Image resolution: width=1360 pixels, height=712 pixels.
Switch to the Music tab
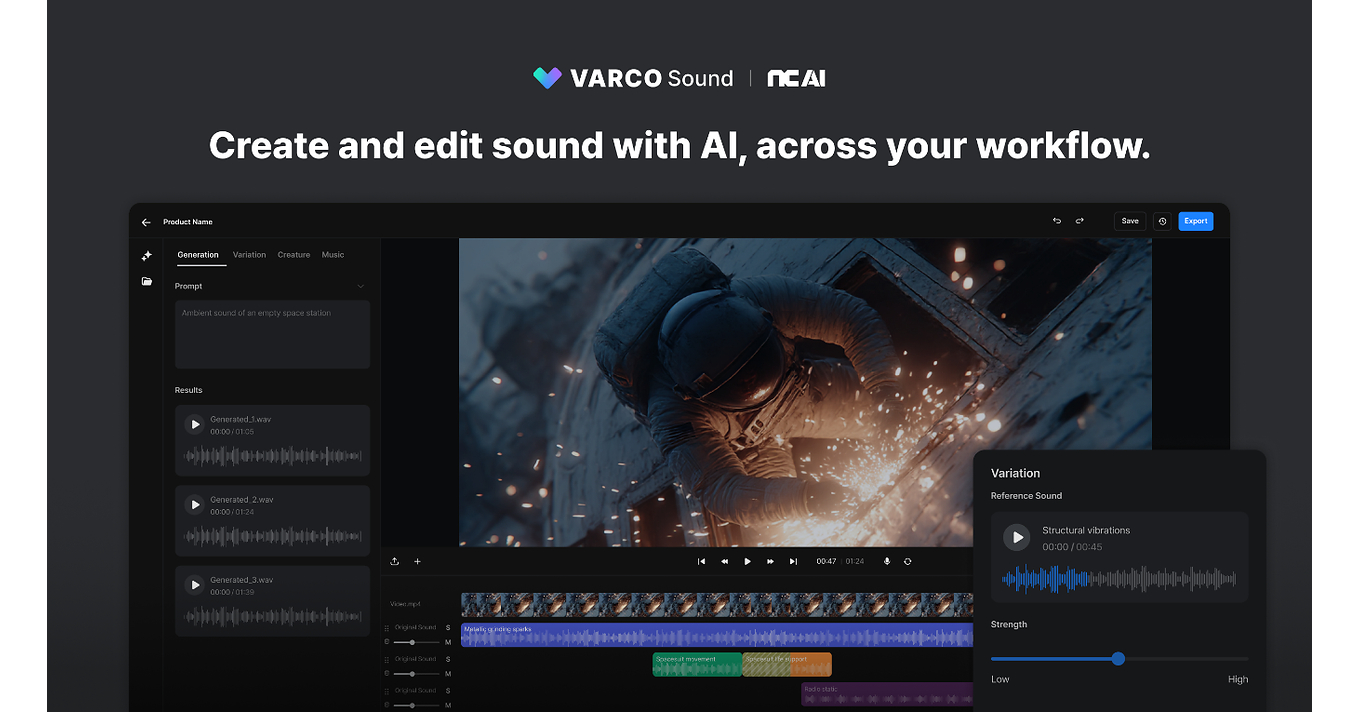(x=333, y=255)
